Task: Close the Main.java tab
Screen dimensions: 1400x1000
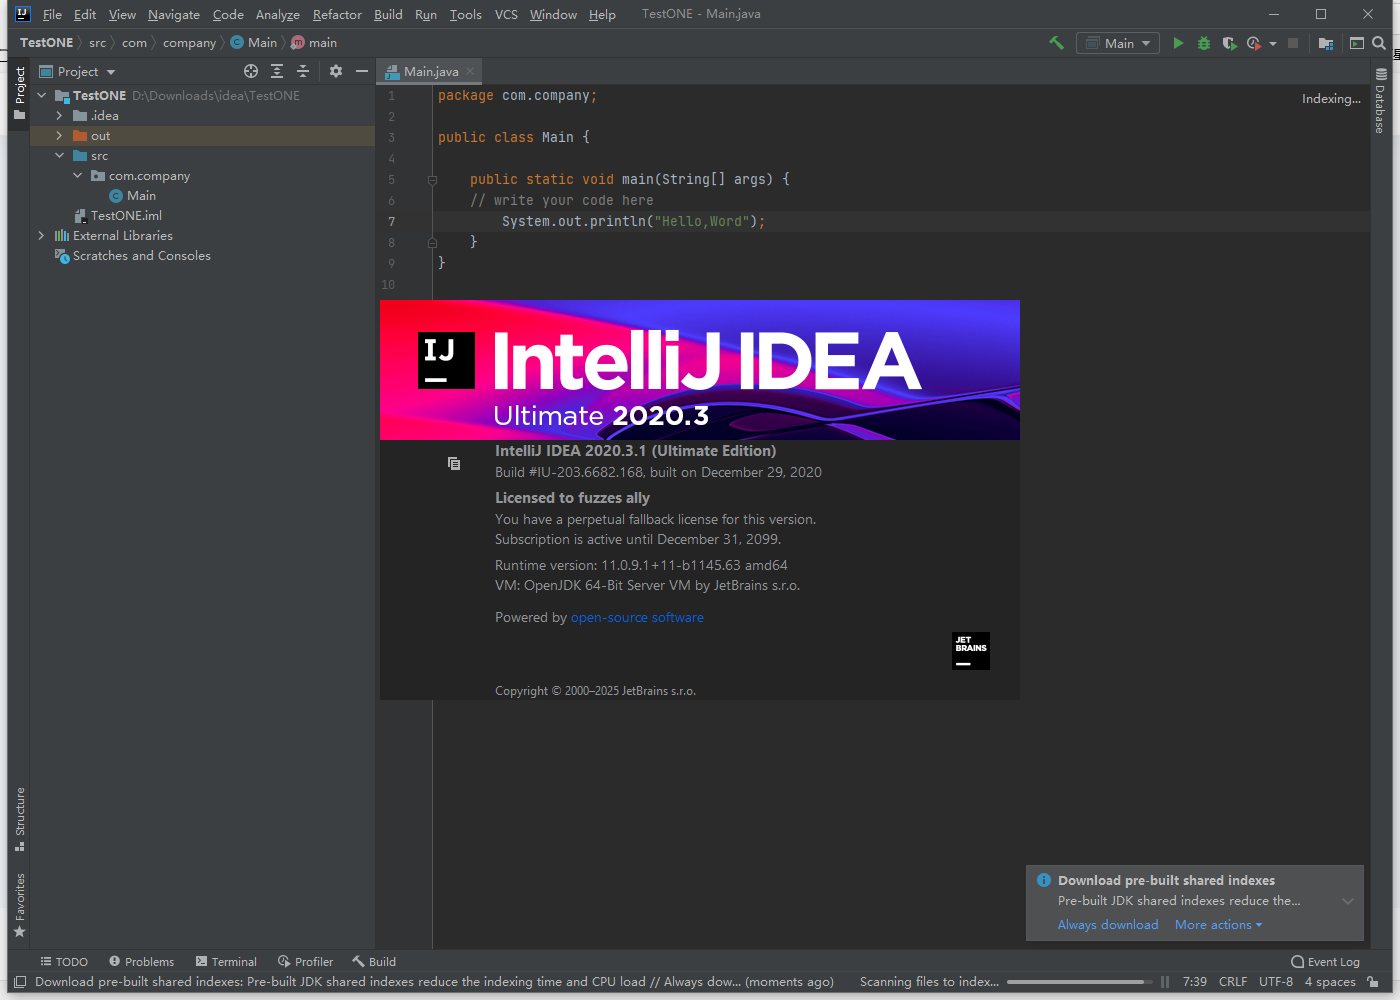Action: point(470,71)
